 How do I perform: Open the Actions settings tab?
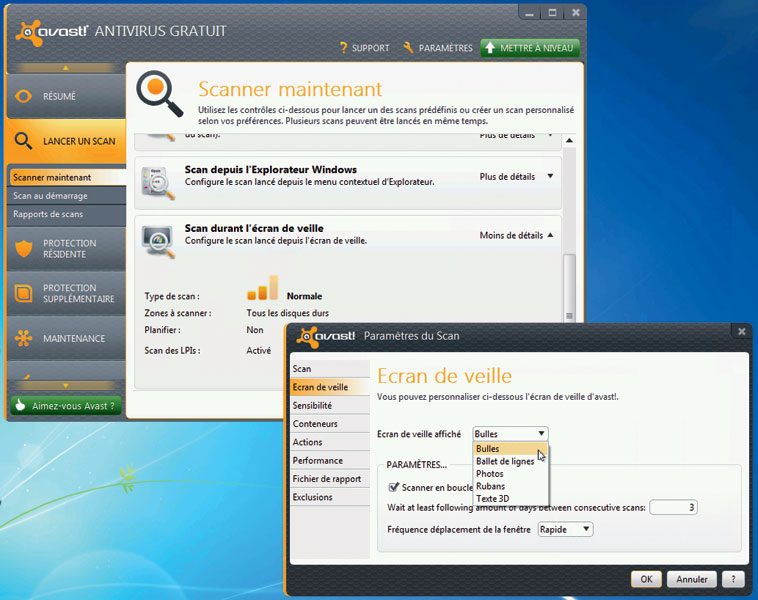330,442
